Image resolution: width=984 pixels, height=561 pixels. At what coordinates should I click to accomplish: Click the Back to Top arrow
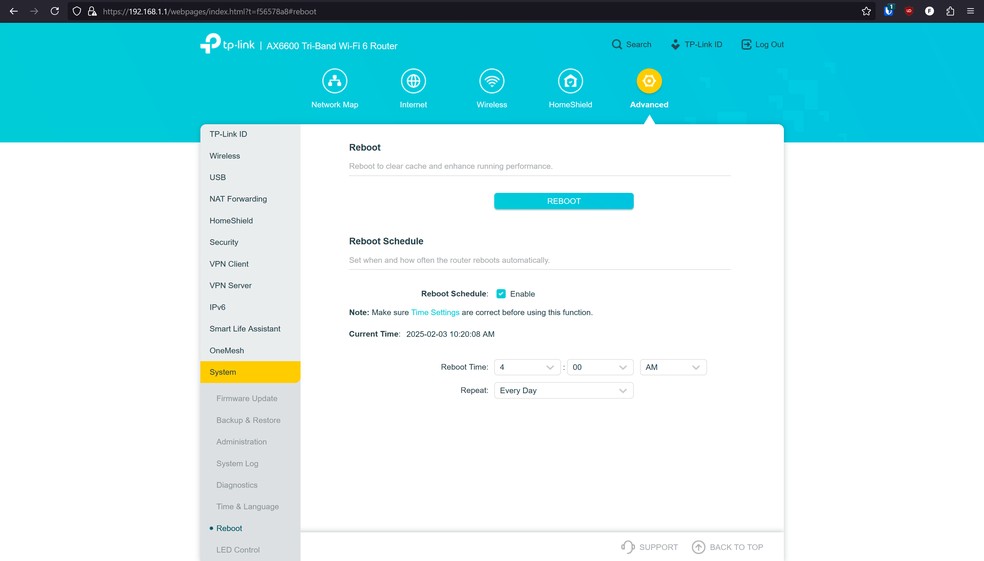click(x=699, y=547)
